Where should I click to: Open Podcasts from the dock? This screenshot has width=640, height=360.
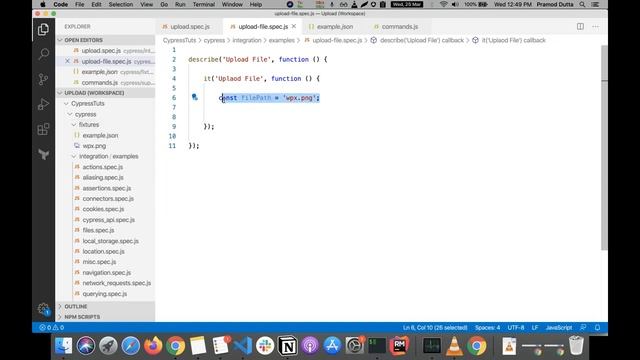310,346
